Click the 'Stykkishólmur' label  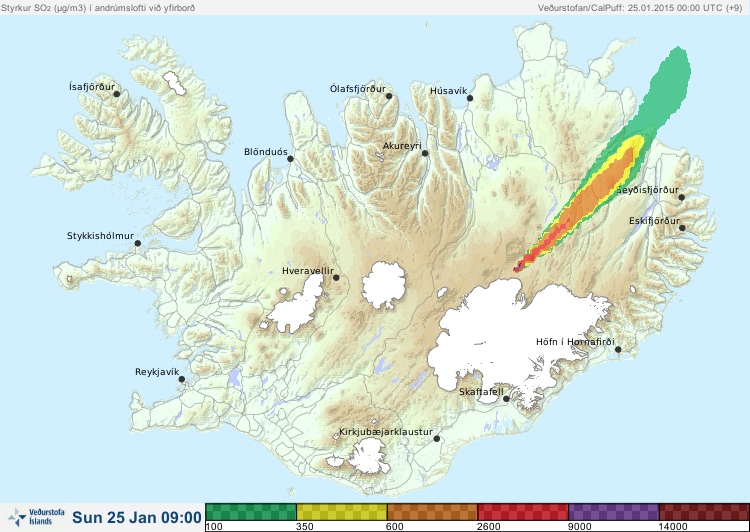(100, 236)
